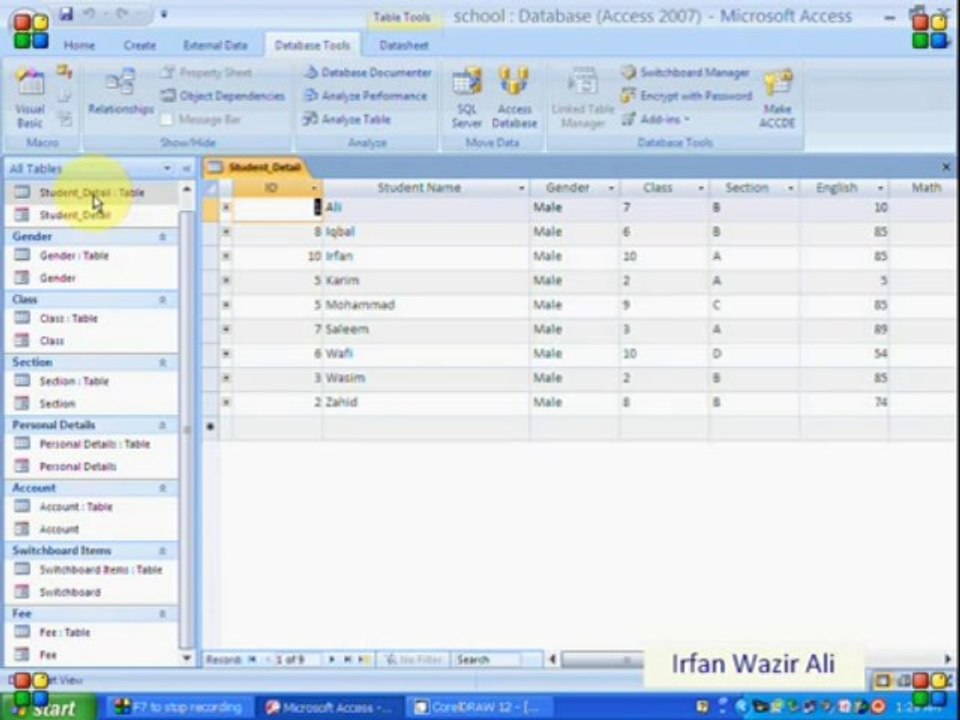This screenshot has height=720, width=960.
Task: Open Object Dependencies
Action: pyautogui.click(x=223, y=96)
